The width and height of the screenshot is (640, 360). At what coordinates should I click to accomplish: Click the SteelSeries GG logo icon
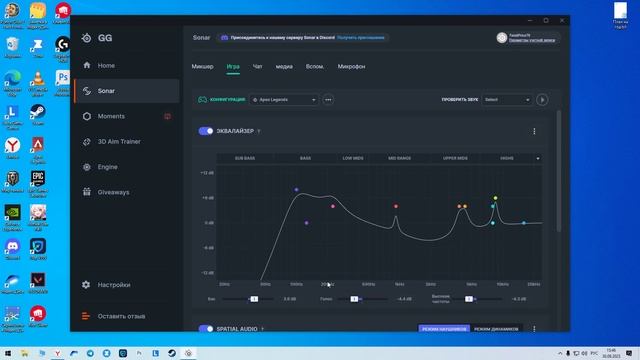[x=87, y=38]
